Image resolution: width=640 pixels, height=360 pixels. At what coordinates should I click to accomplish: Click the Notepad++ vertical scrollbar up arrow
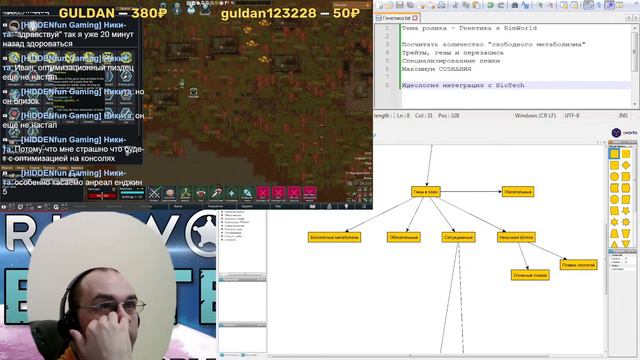635,28
